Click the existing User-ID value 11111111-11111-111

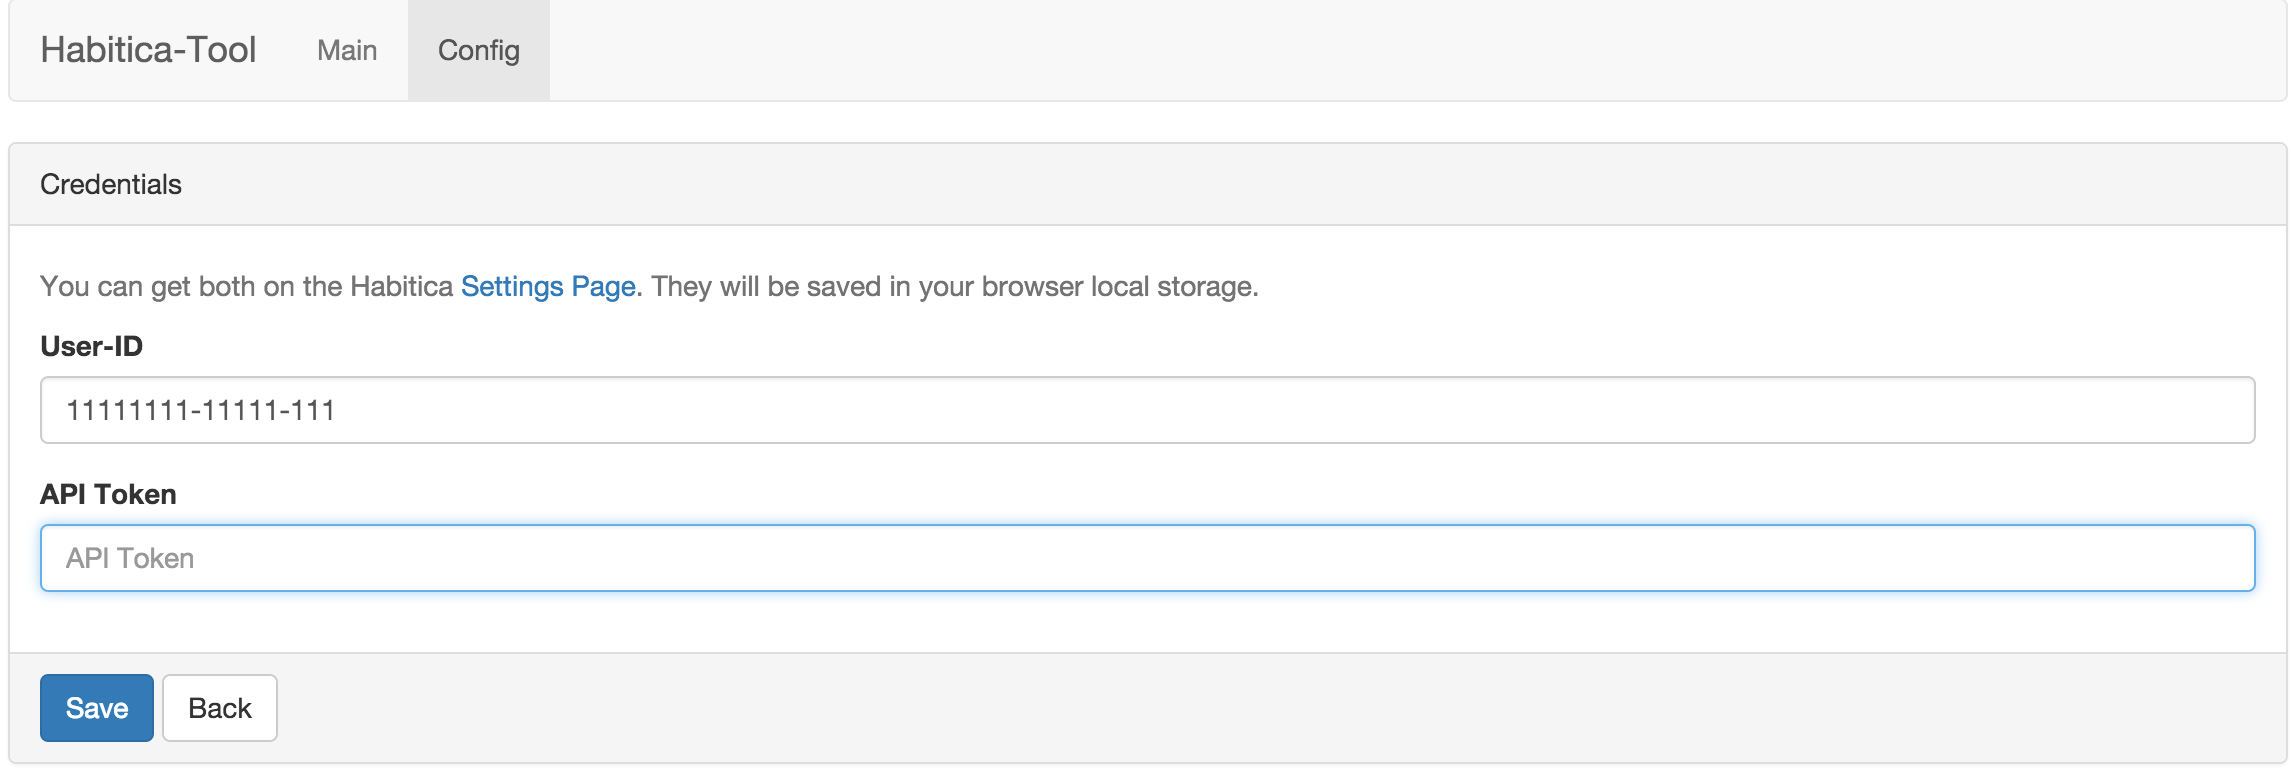pos(200,410)
